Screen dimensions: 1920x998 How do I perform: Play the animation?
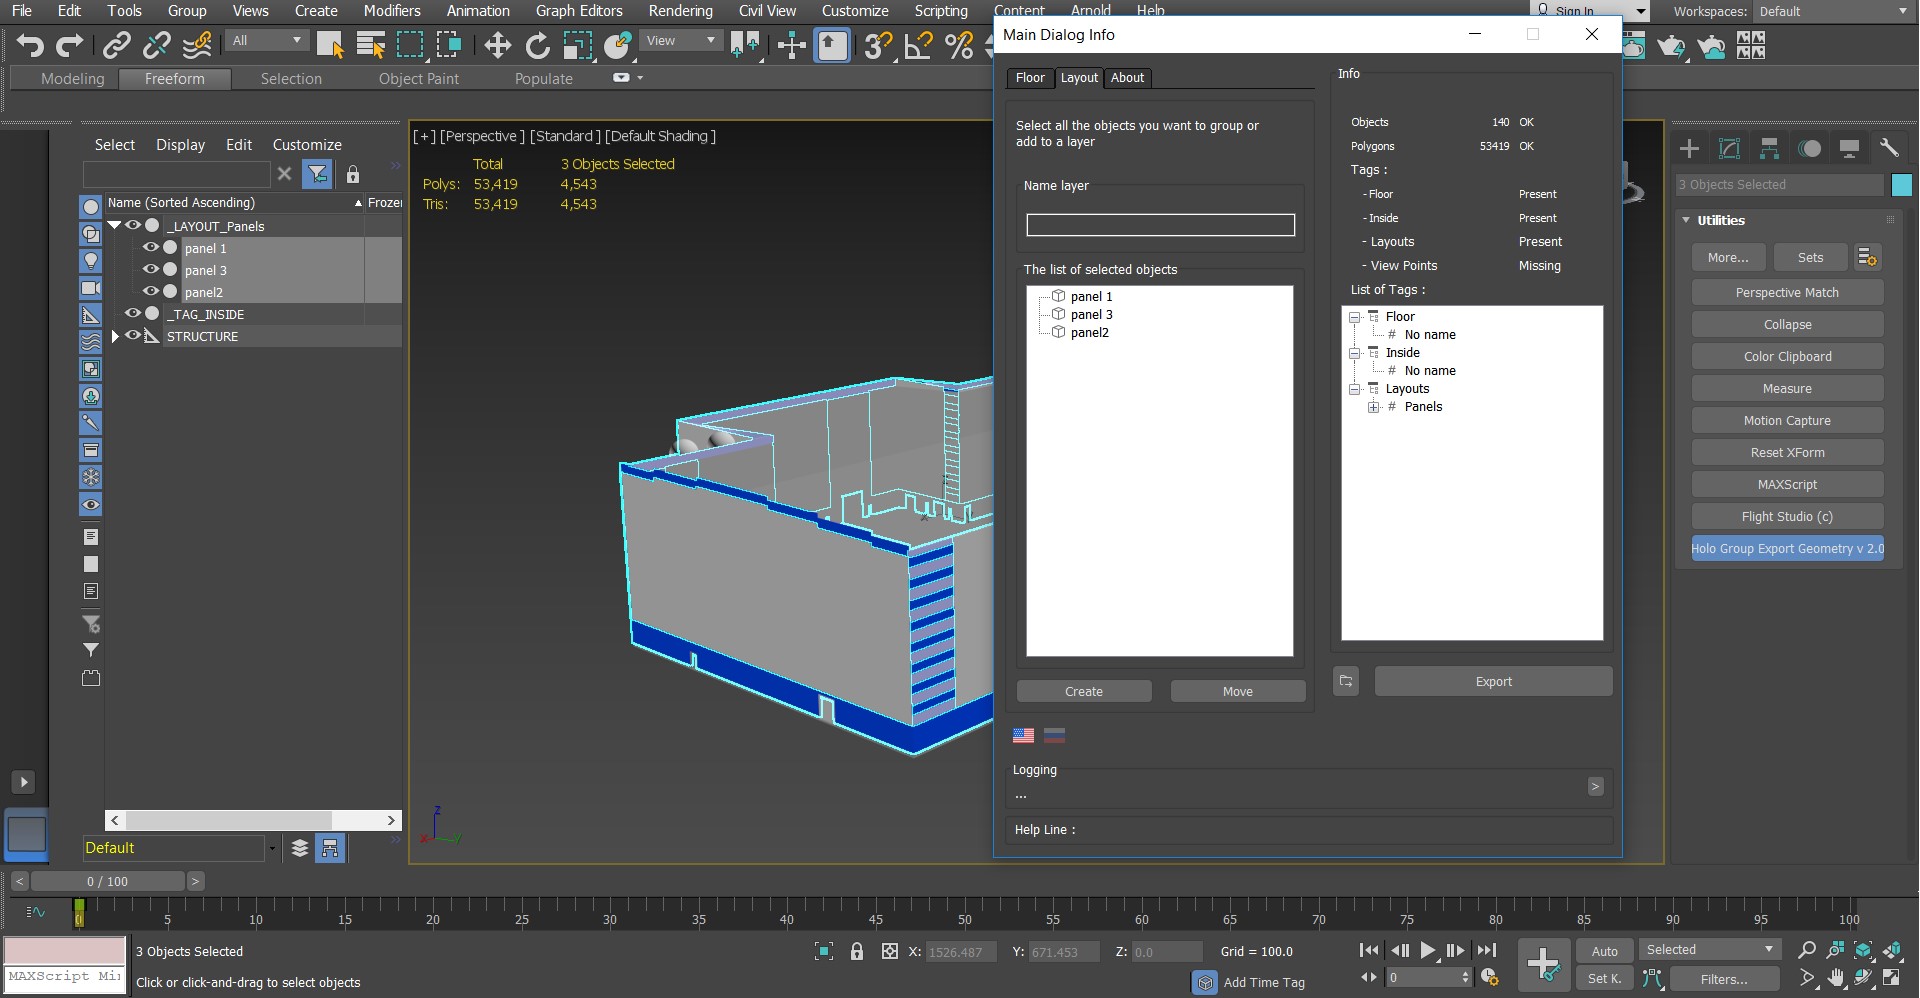coord(1427,950)
